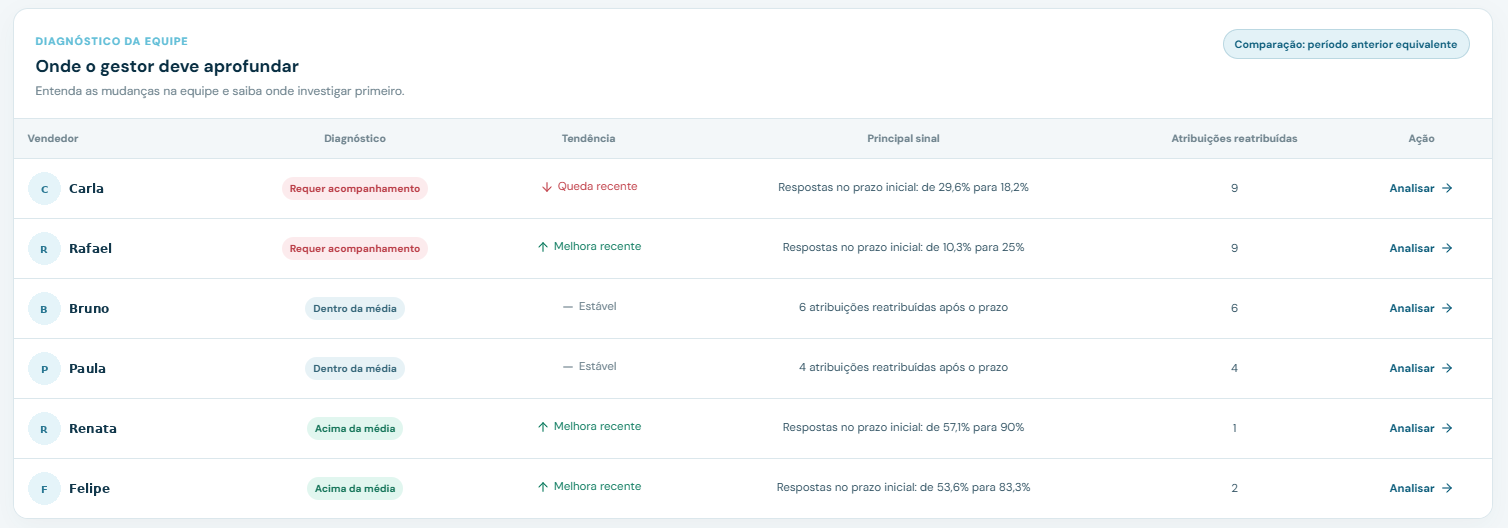
Task: Click Felipe's reassigned count of 2
Action: coord(1234,488)
